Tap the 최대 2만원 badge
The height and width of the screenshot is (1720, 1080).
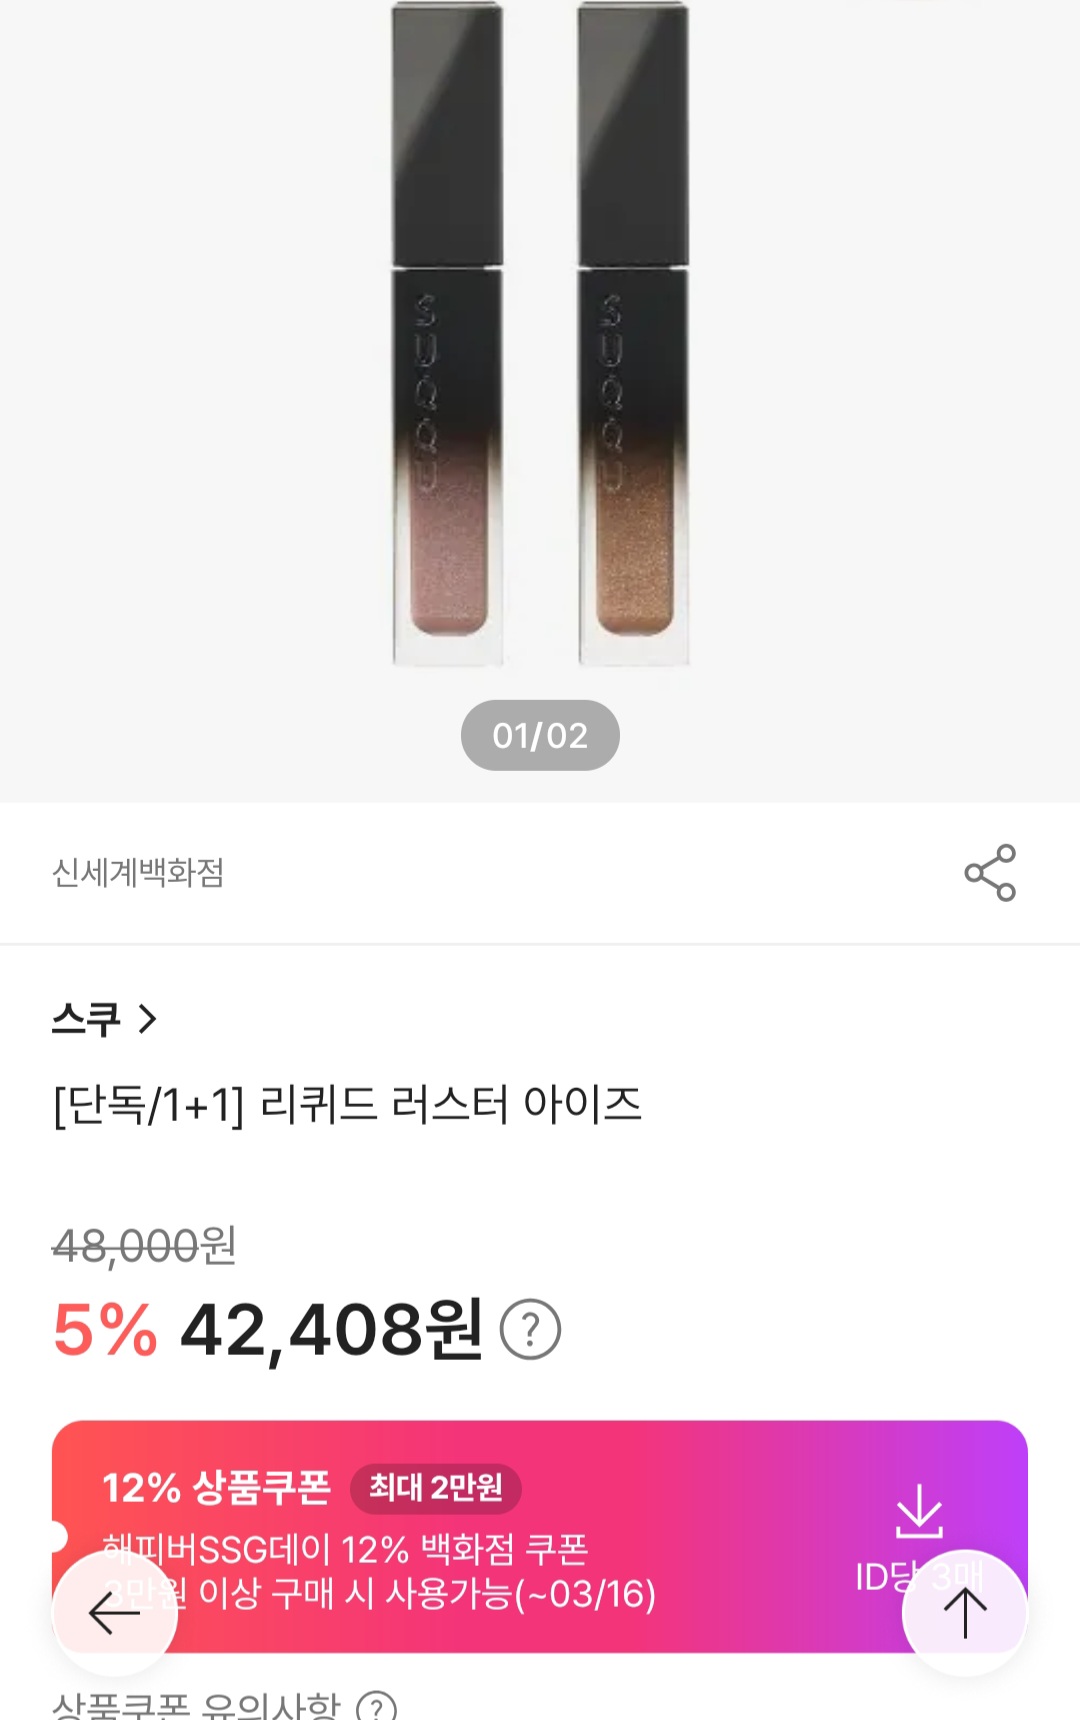435,1488
